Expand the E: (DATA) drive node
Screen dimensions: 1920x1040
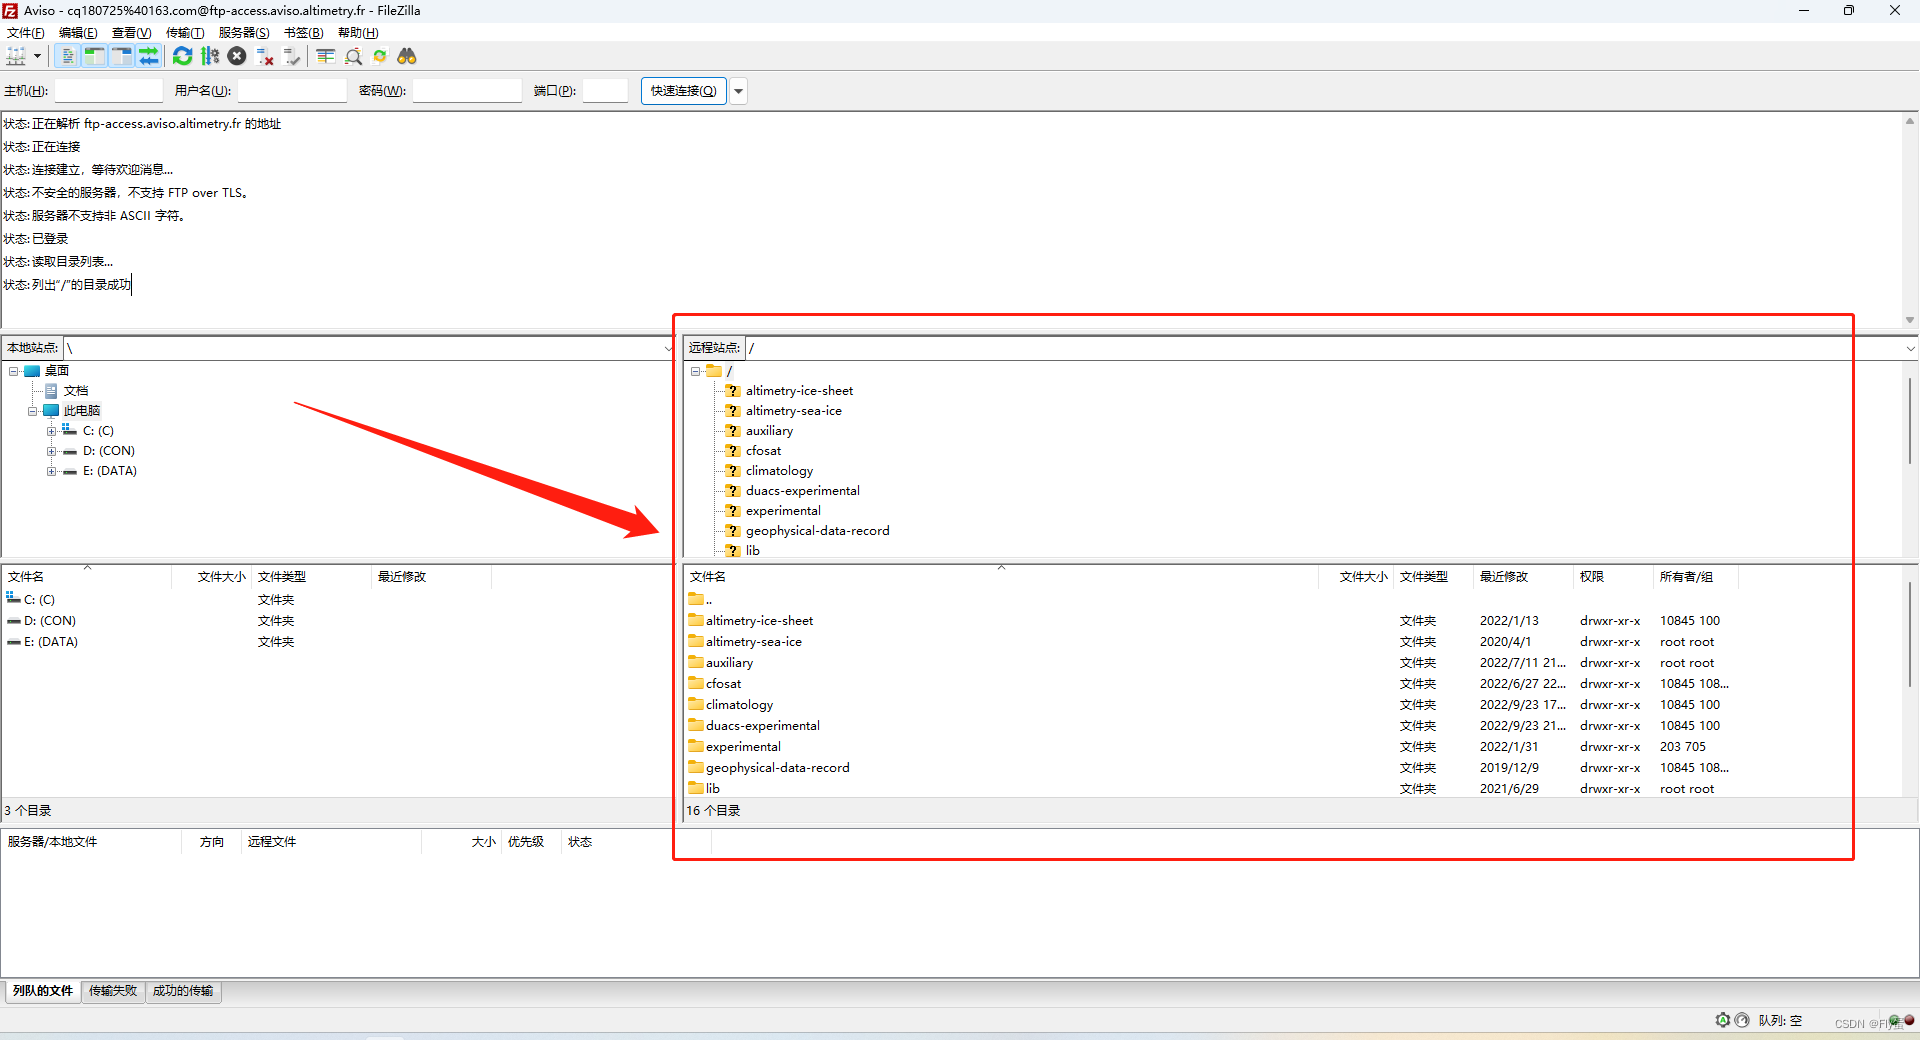pos(51,471)
